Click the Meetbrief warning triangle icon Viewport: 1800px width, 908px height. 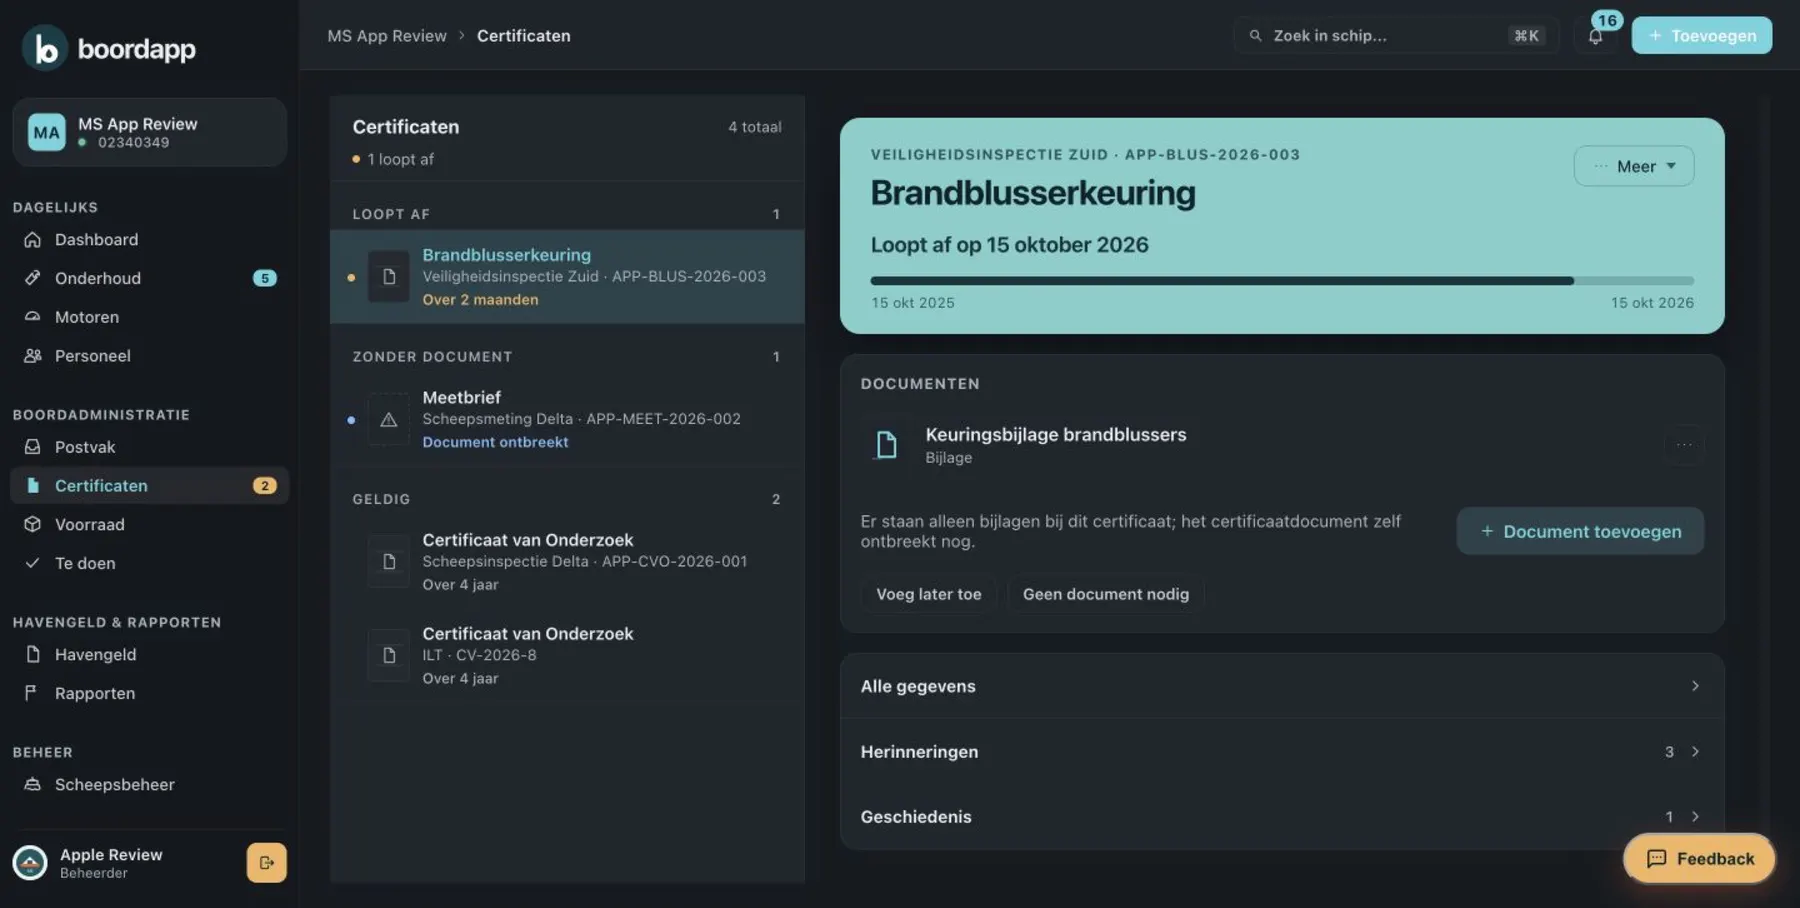389,420
